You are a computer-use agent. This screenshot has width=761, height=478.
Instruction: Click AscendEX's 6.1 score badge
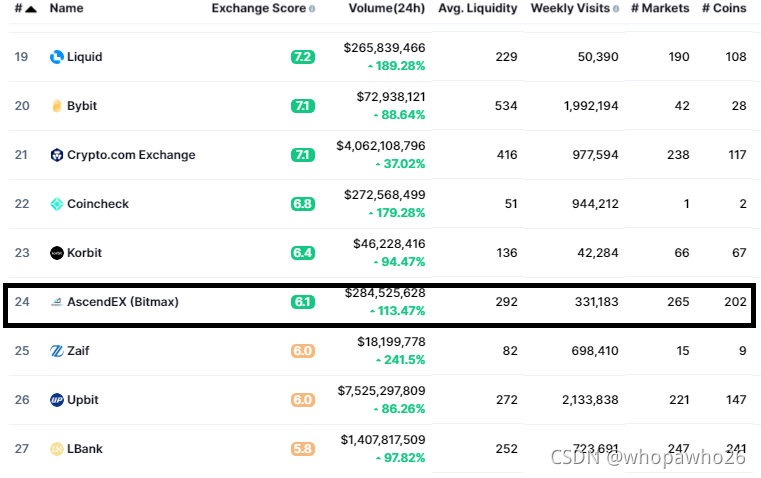[x=303, y=302]
